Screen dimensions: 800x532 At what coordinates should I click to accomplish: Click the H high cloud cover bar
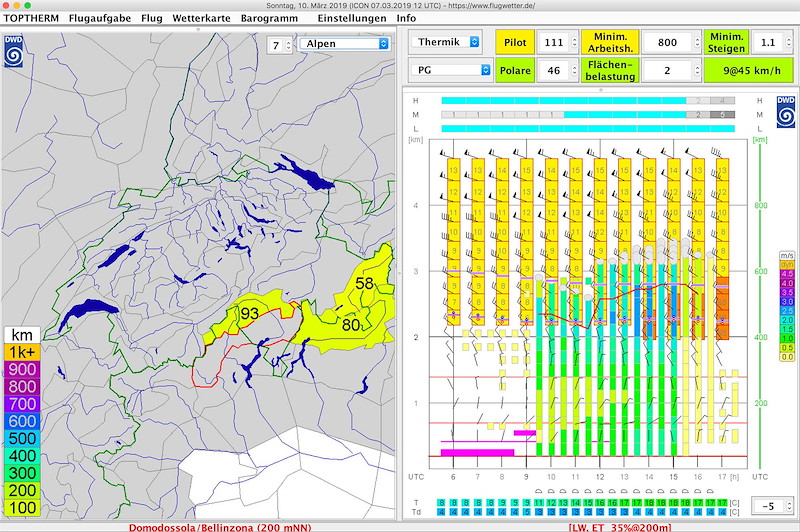(x=588, y=101)
